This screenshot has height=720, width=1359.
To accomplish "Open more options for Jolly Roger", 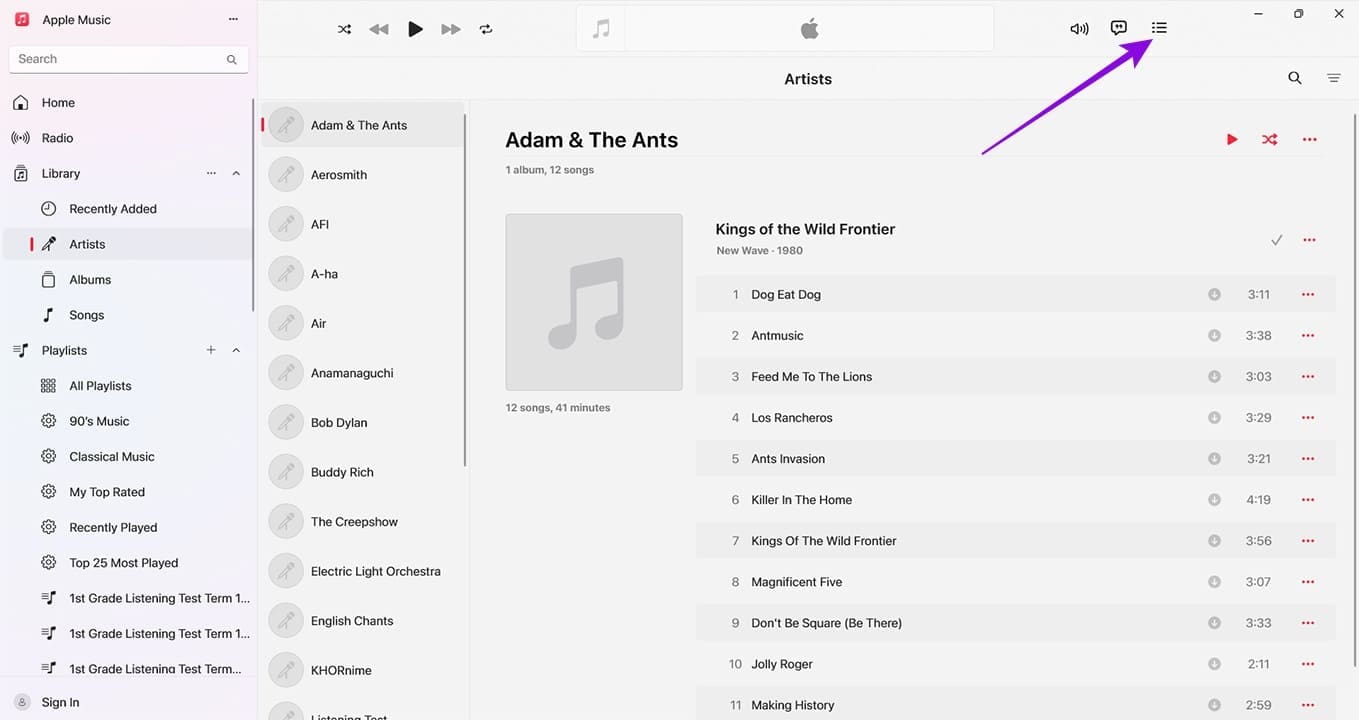I will pos(1308,664).
